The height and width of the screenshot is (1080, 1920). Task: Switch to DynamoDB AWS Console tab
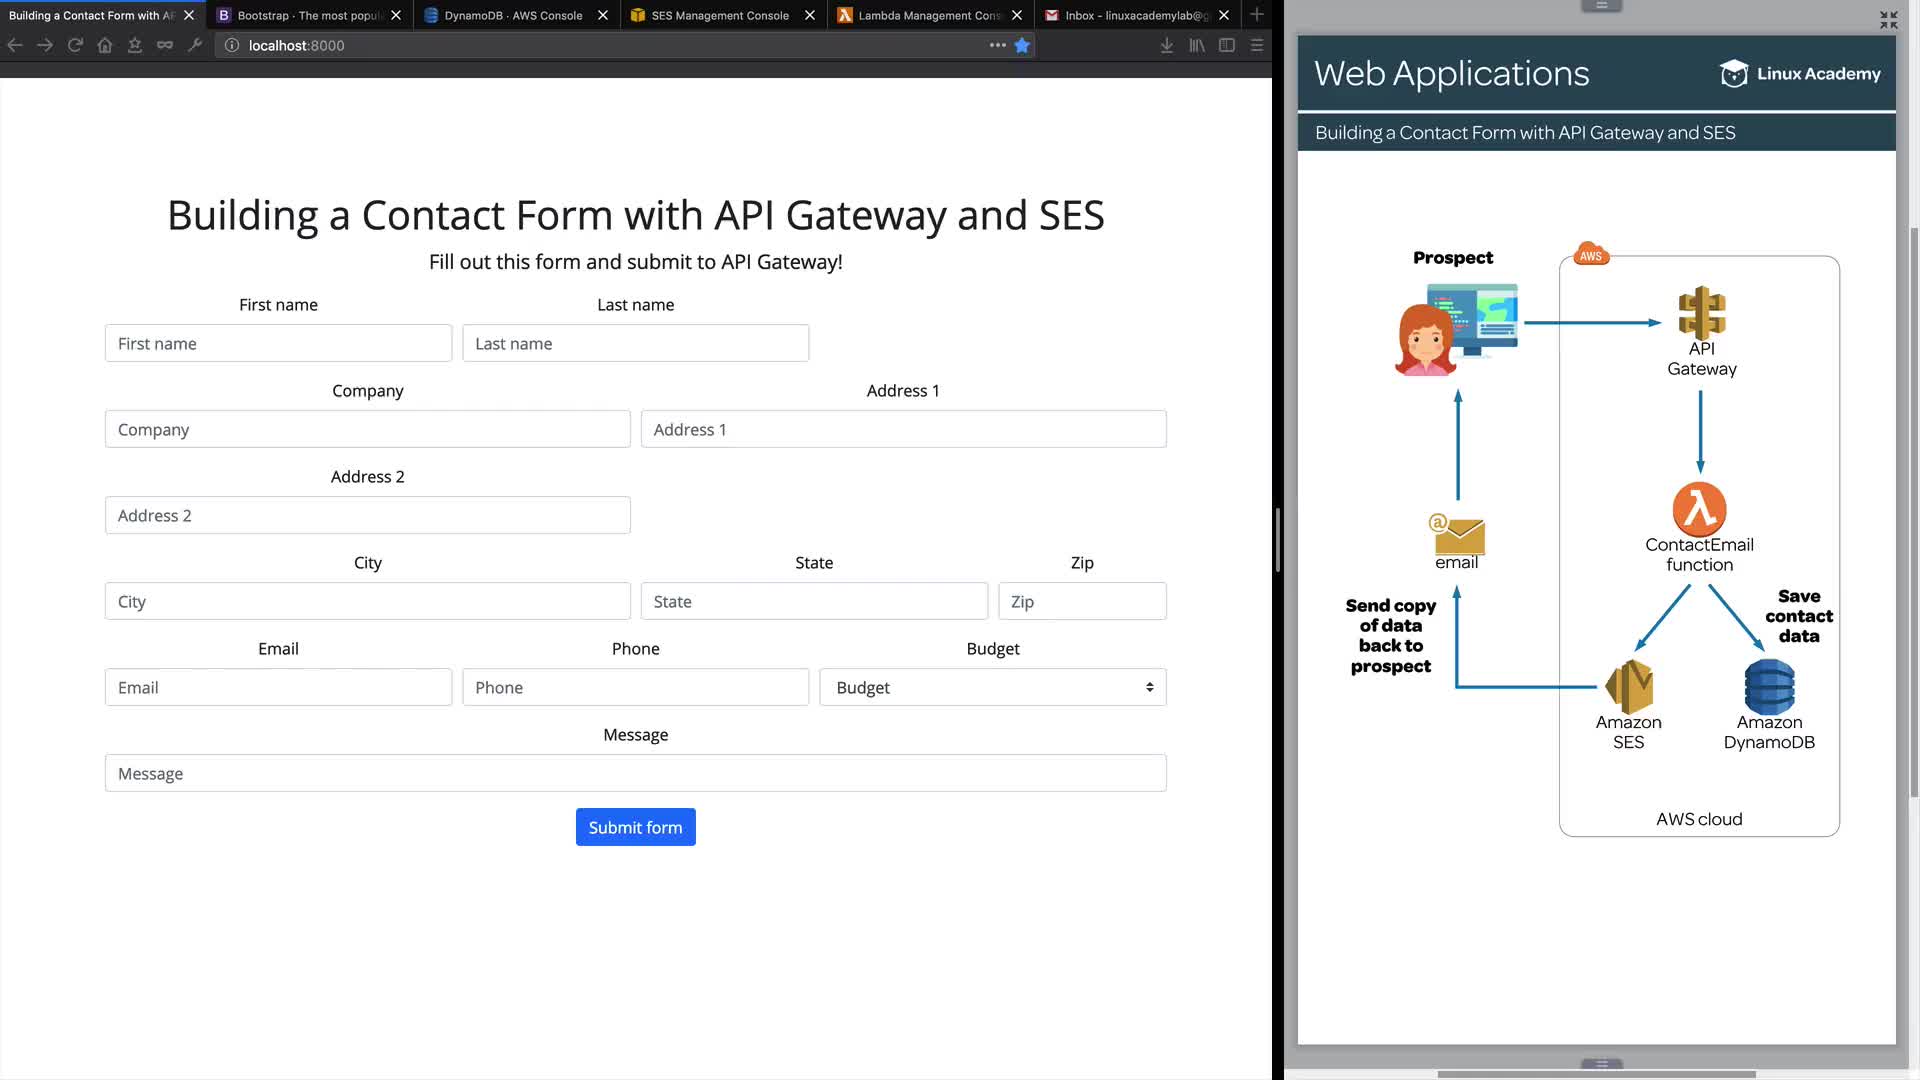click(512, 15)
